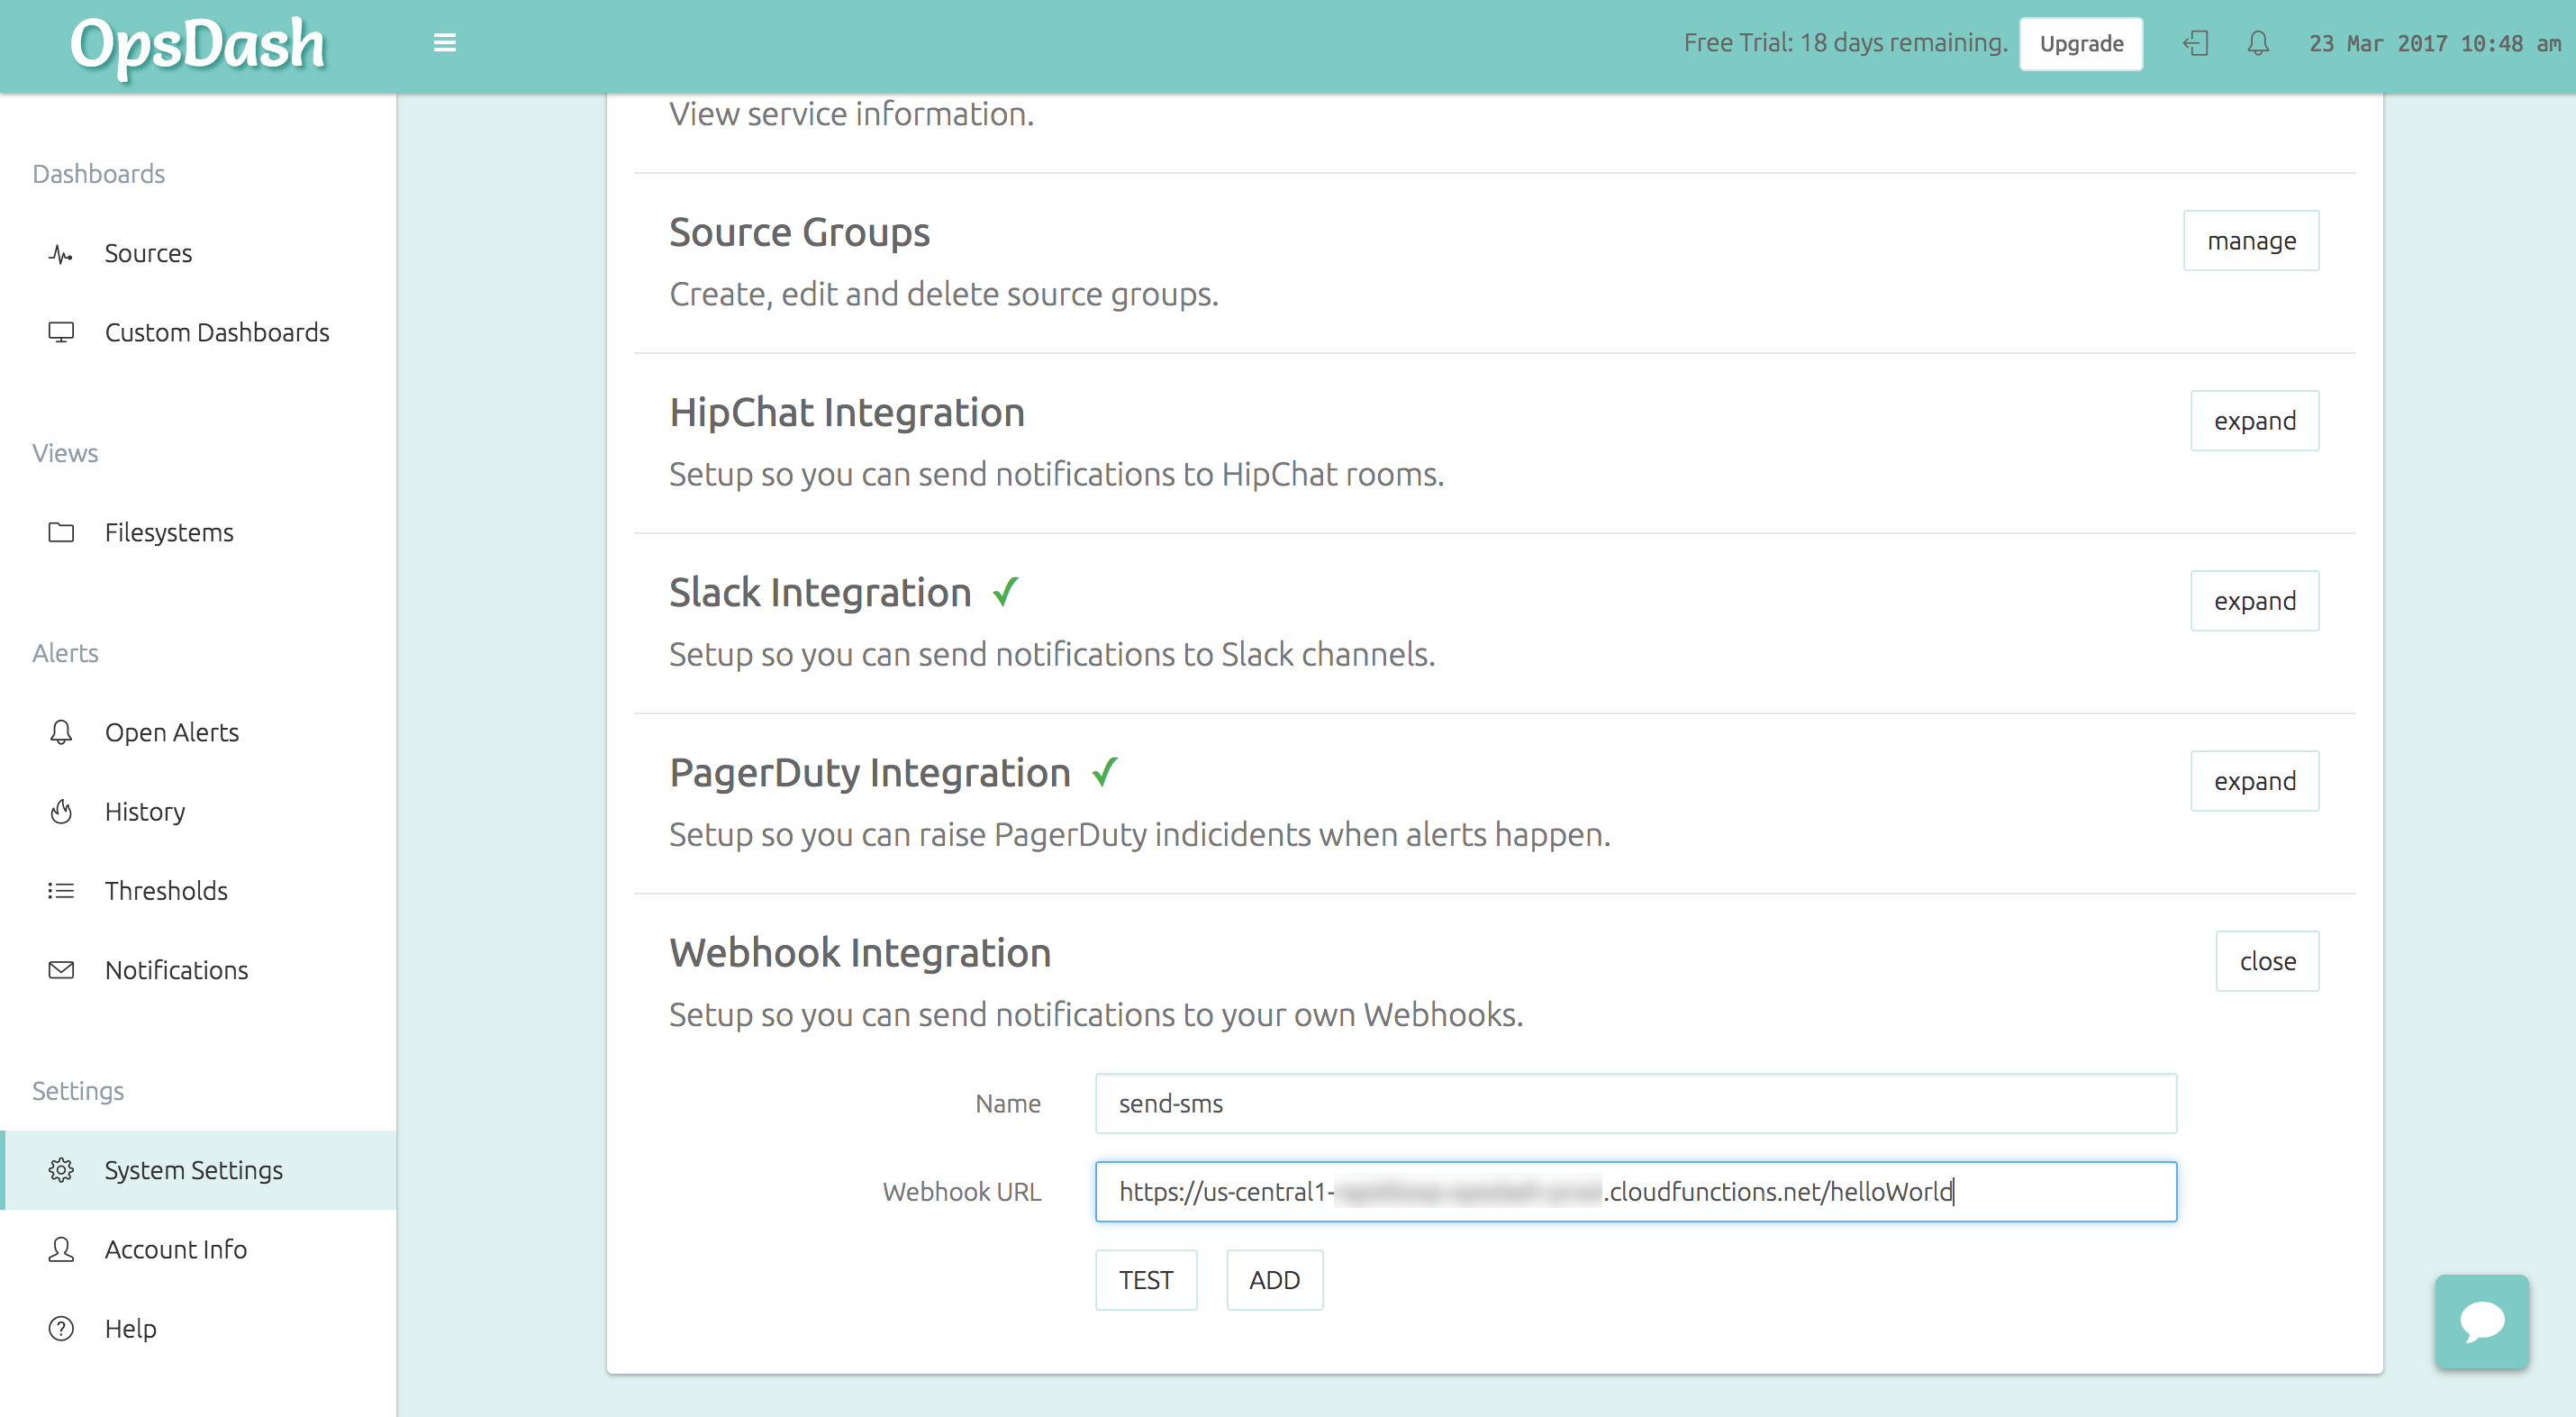The width and height of the screenshot is (2576, 1417).
Task: Open Account Info page
Action: (176, 1249)
